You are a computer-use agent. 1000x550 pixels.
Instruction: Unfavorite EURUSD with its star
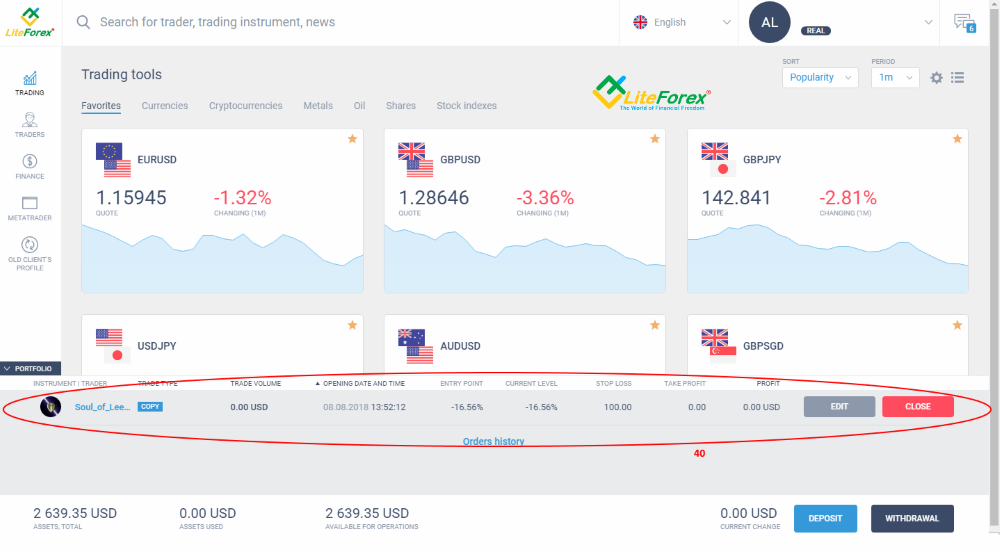352,139
